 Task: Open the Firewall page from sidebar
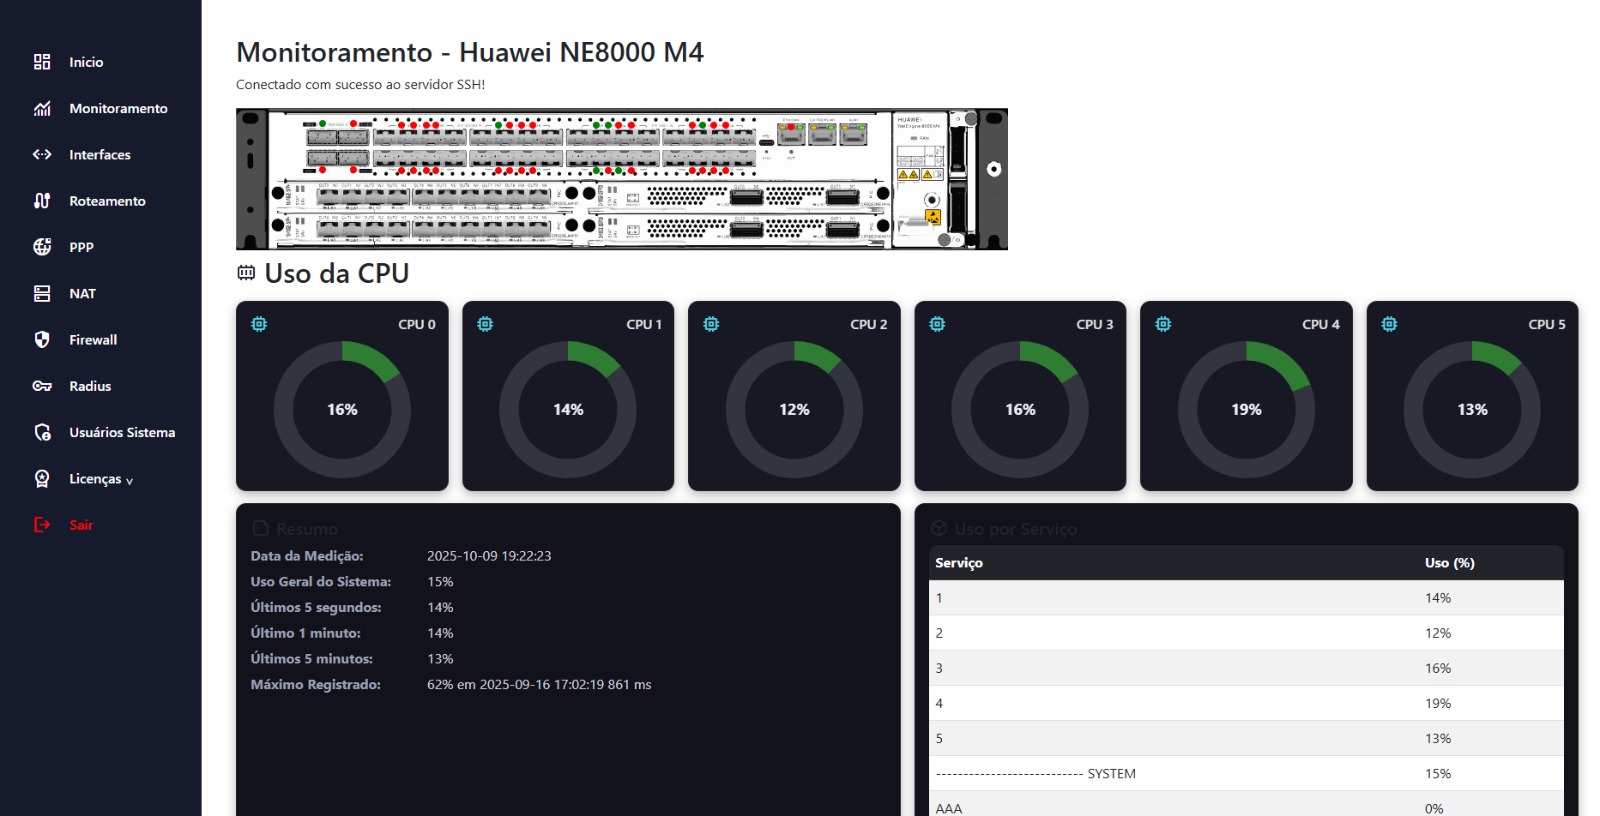(93, 340)
